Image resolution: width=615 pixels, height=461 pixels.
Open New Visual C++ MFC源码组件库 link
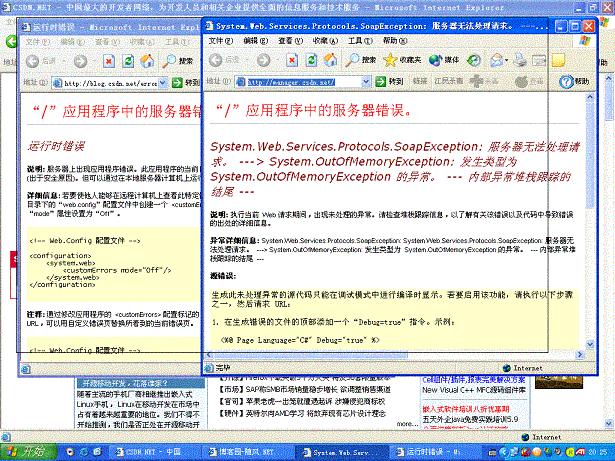[x=473, y=390]
